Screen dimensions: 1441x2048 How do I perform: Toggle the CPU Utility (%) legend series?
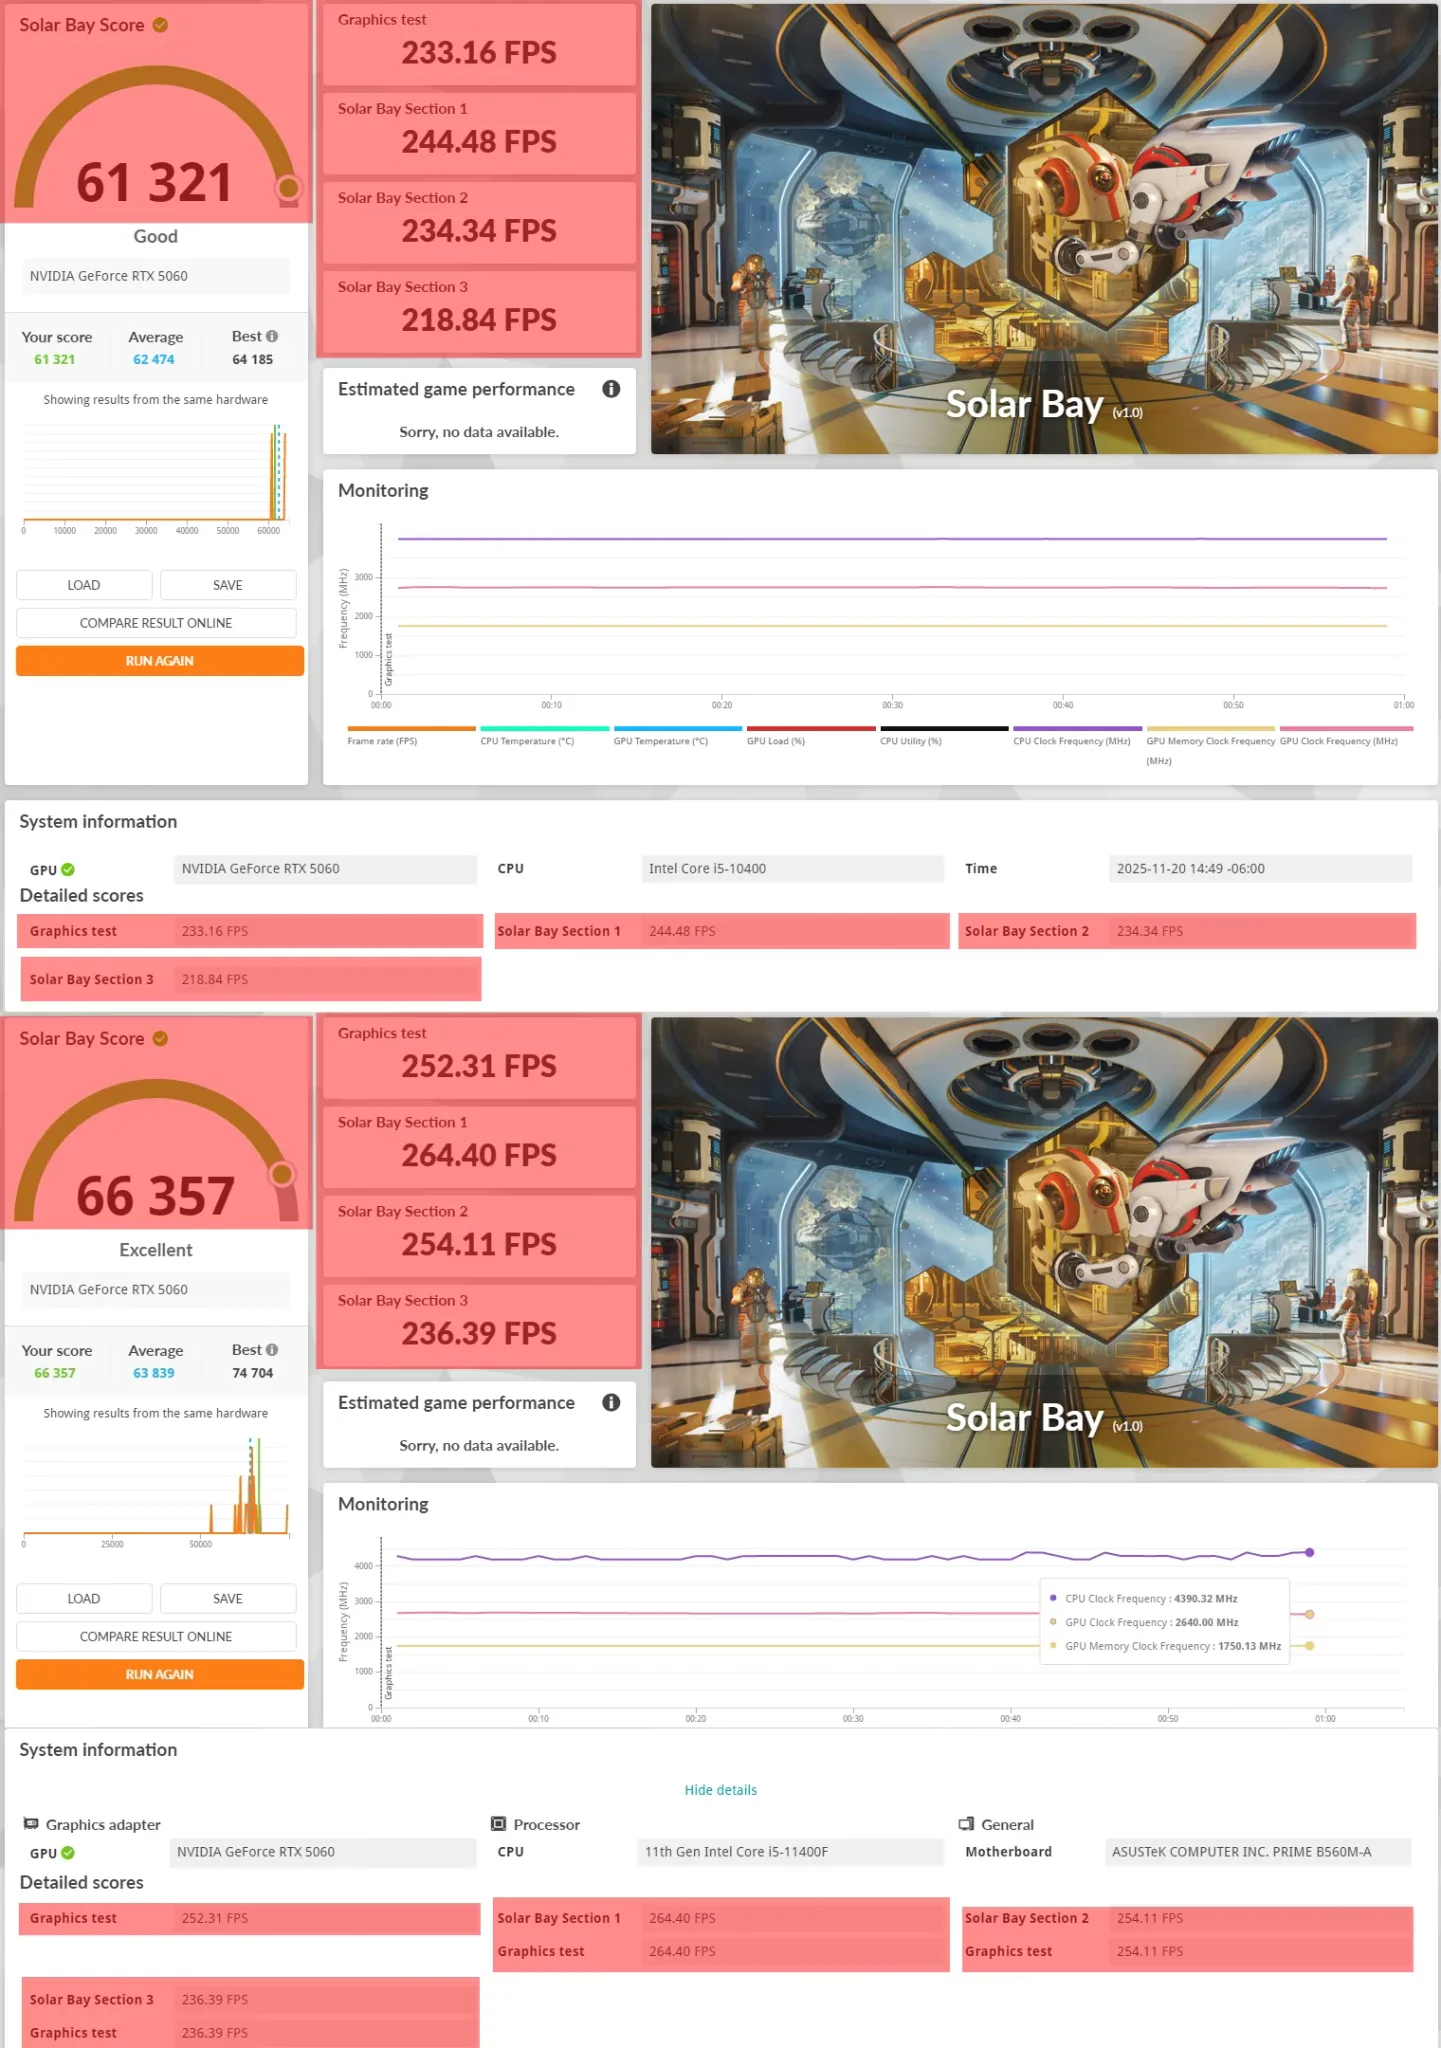(944, 736)
